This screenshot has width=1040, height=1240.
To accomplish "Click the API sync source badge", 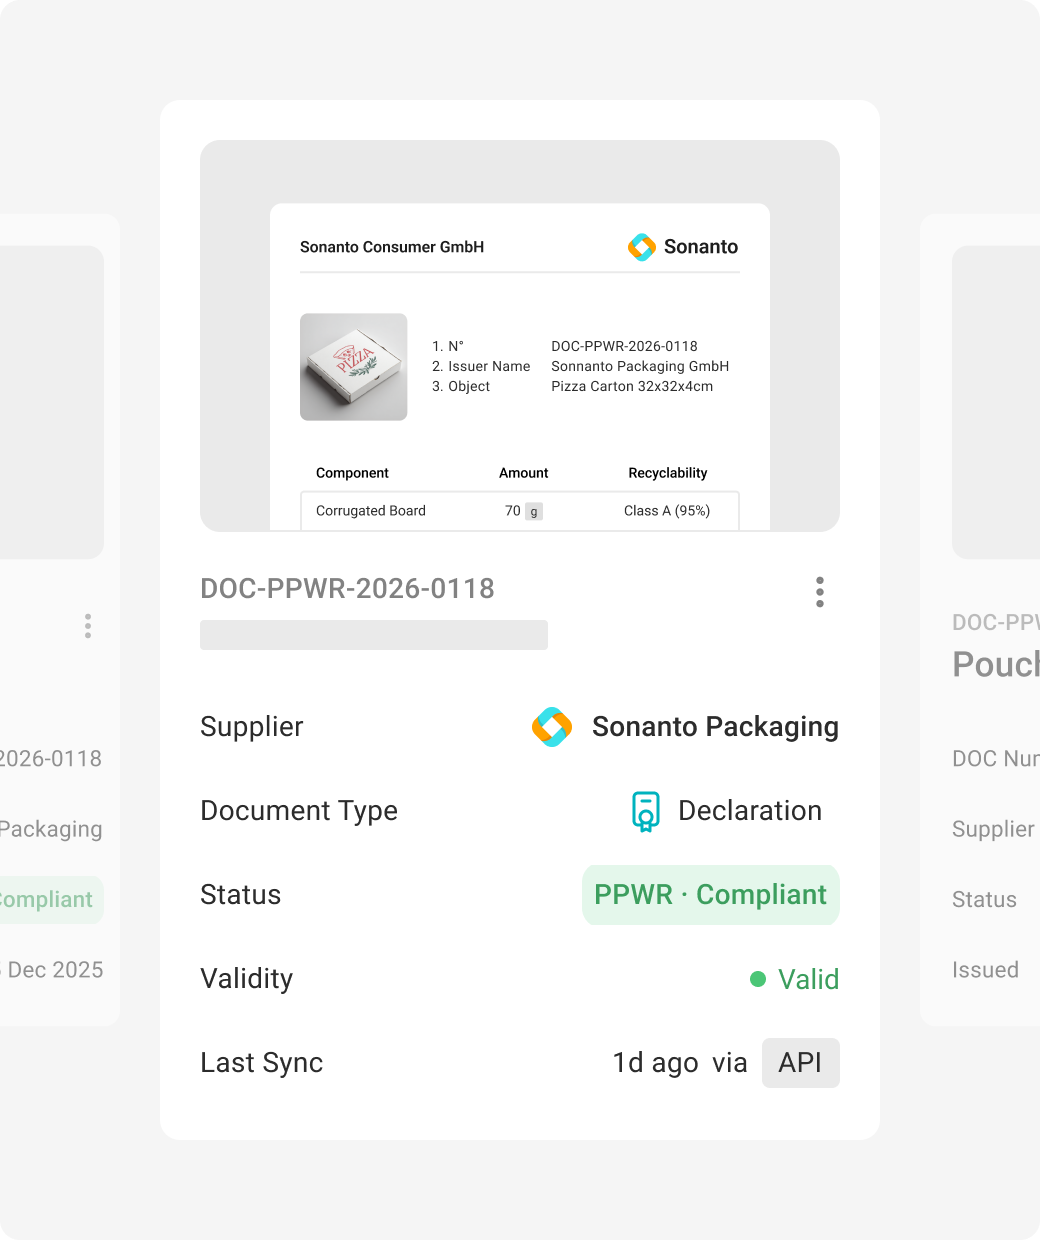I will coord(800,1063).
